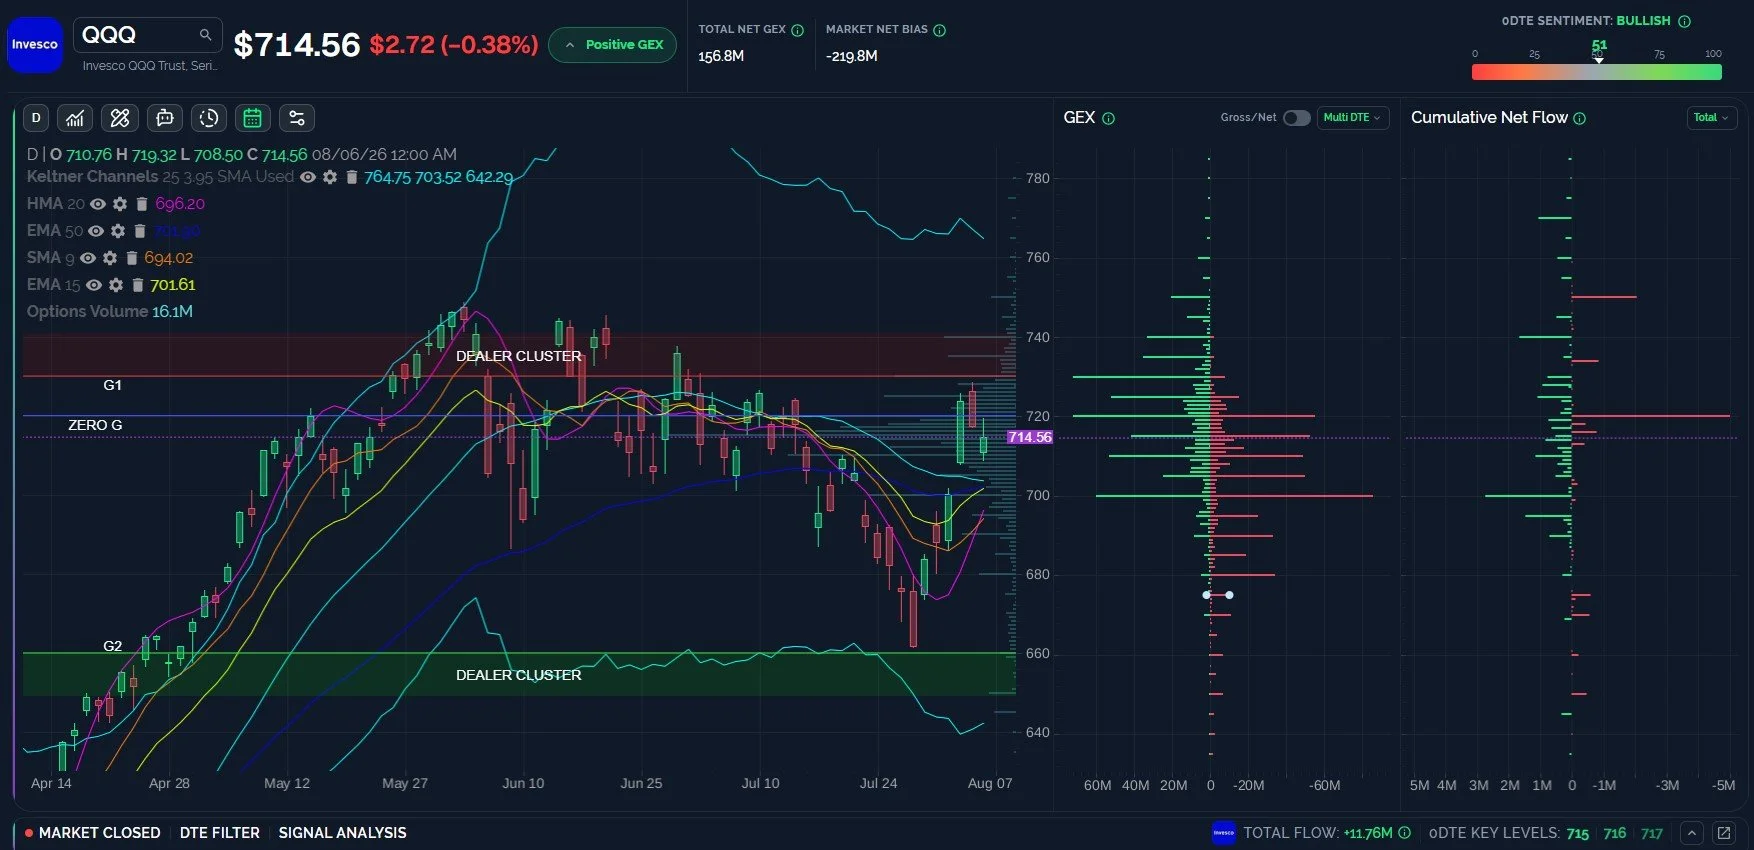Click the 0DTE sentiment gradient bar
1754x850 pixels.
[1597, 72]
